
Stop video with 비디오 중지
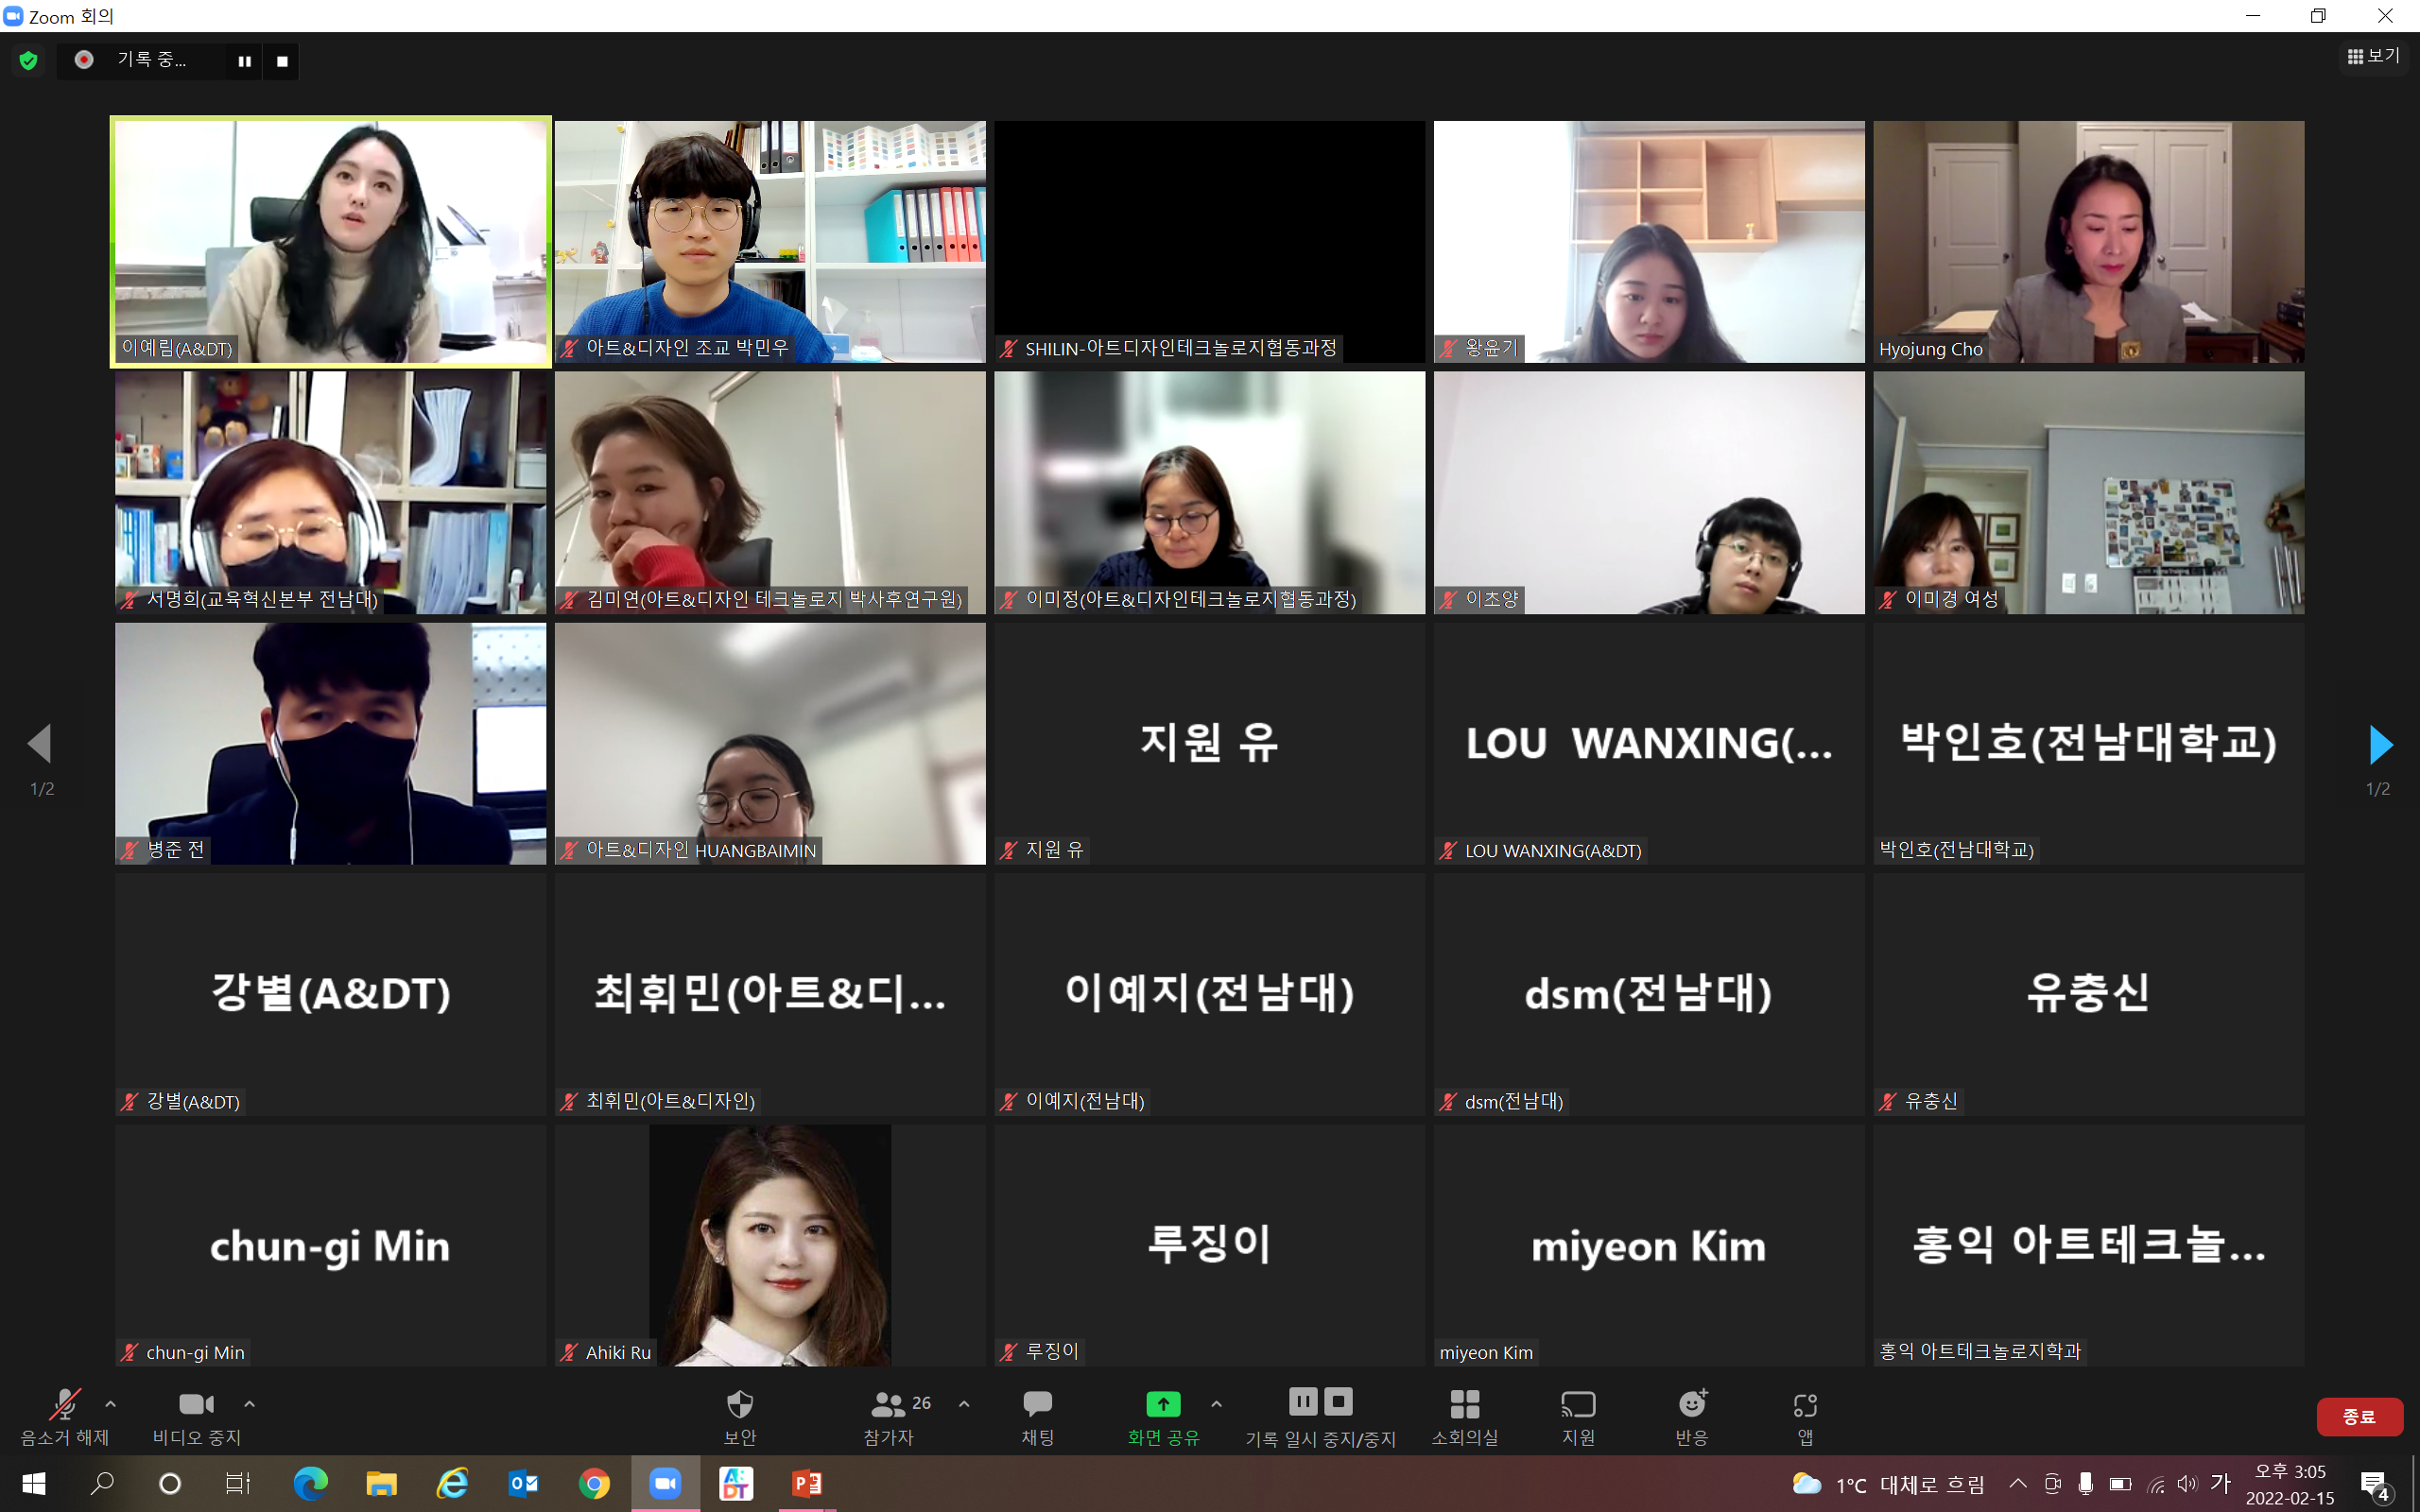coord(196,1405)
